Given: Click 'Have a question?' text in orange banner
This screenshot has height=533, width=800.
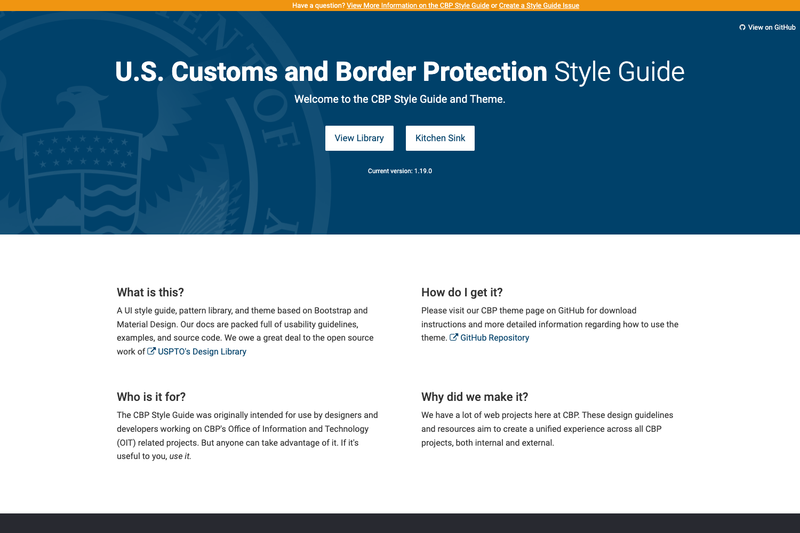Looking at the screenshot, I should tap(318, 6).
